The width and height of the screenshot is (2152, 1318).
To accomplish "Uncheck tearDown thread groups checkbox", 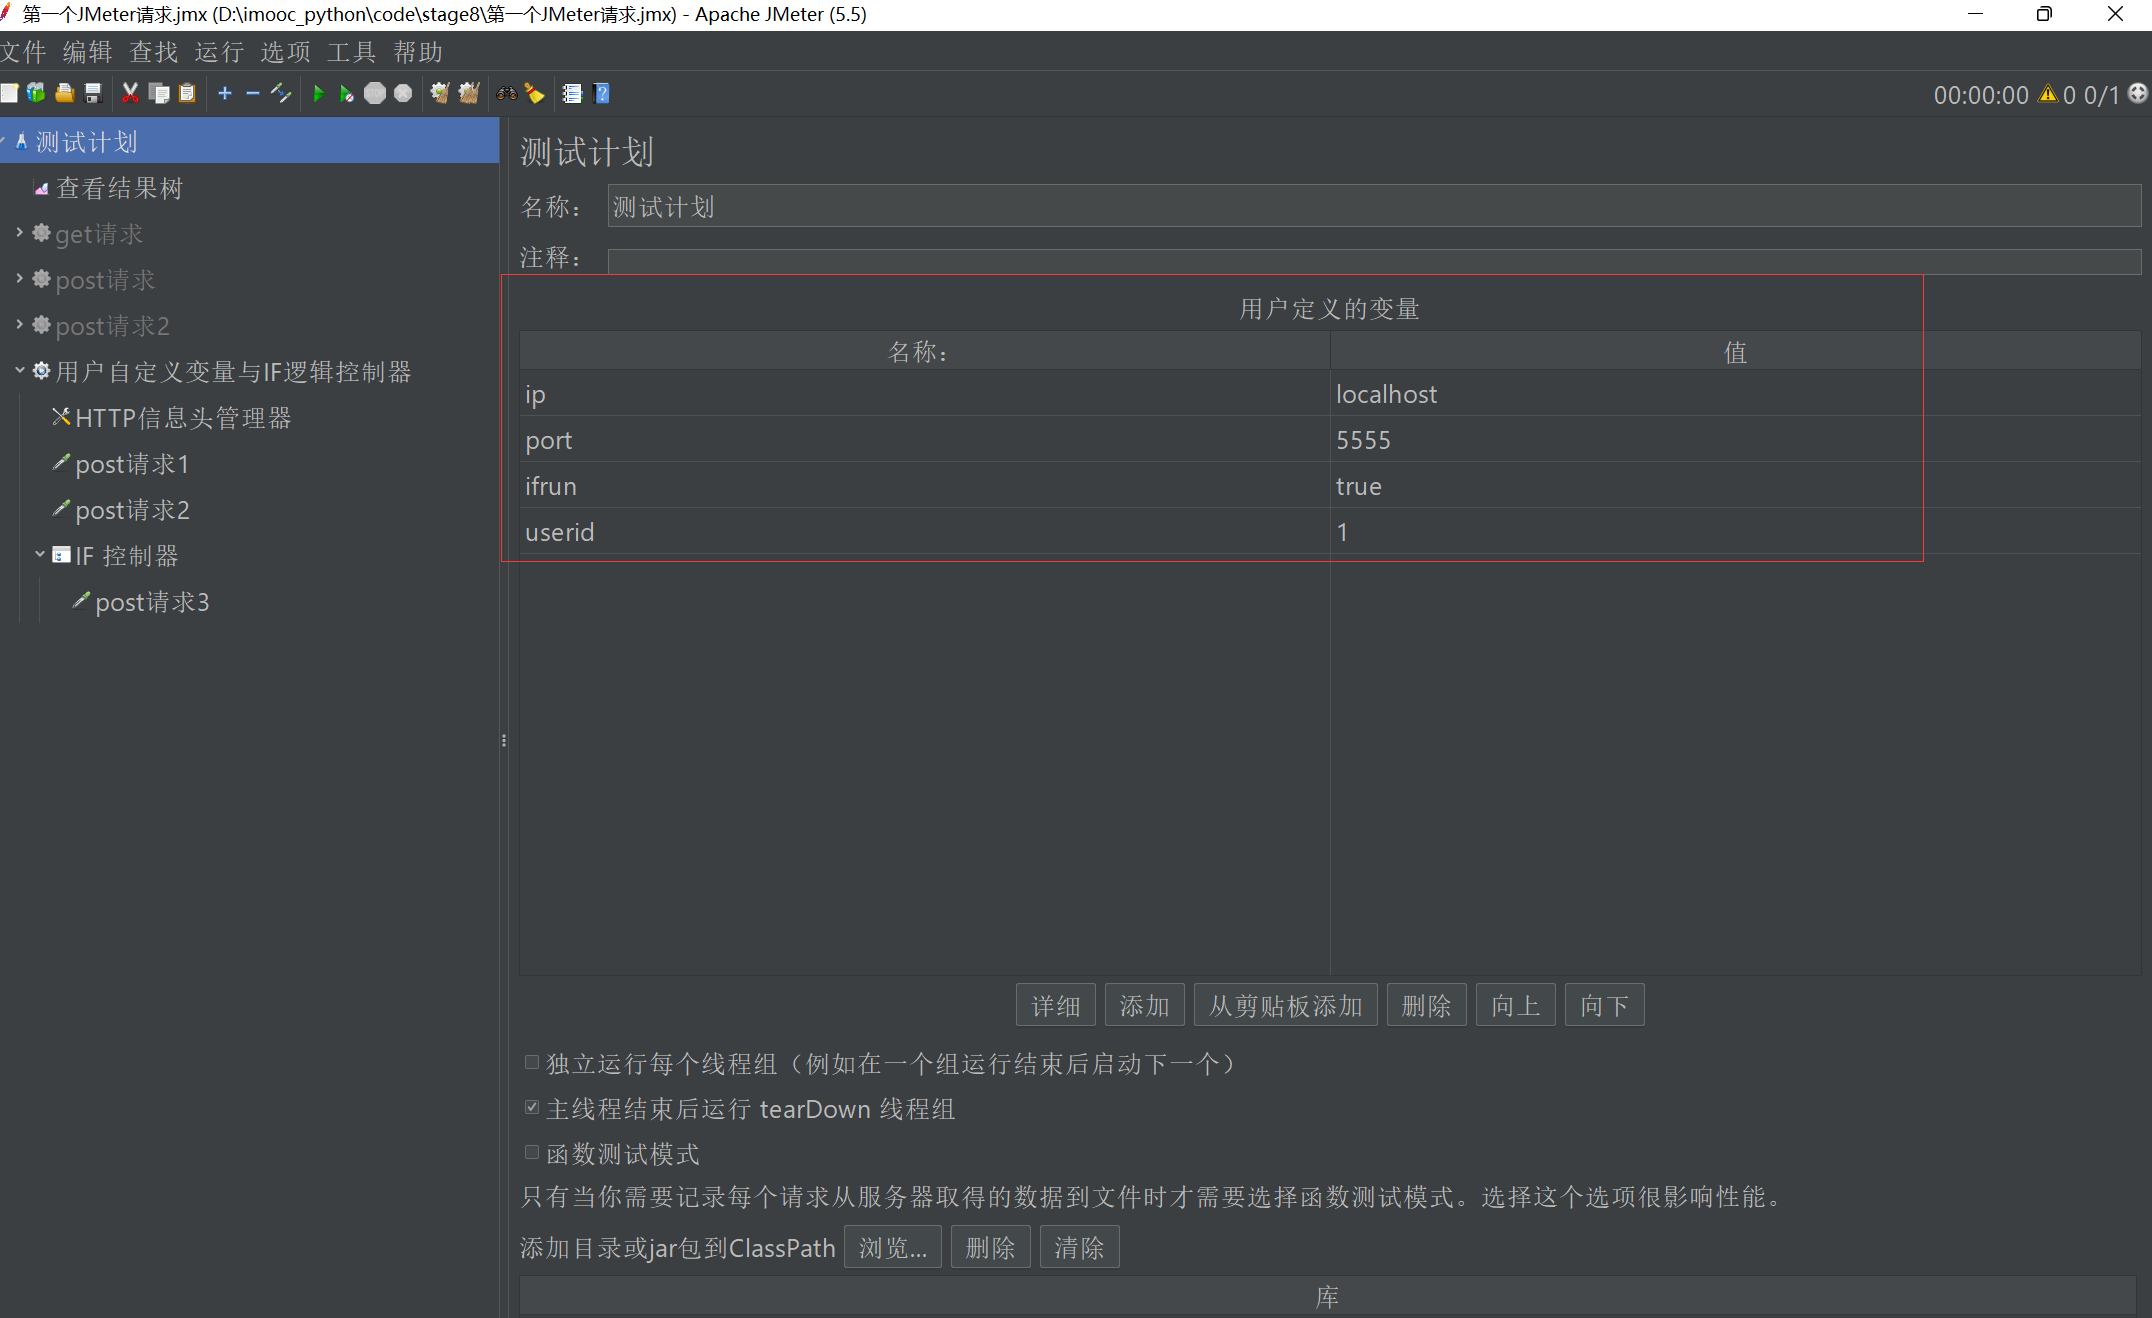I will (x=532, y=1107).
